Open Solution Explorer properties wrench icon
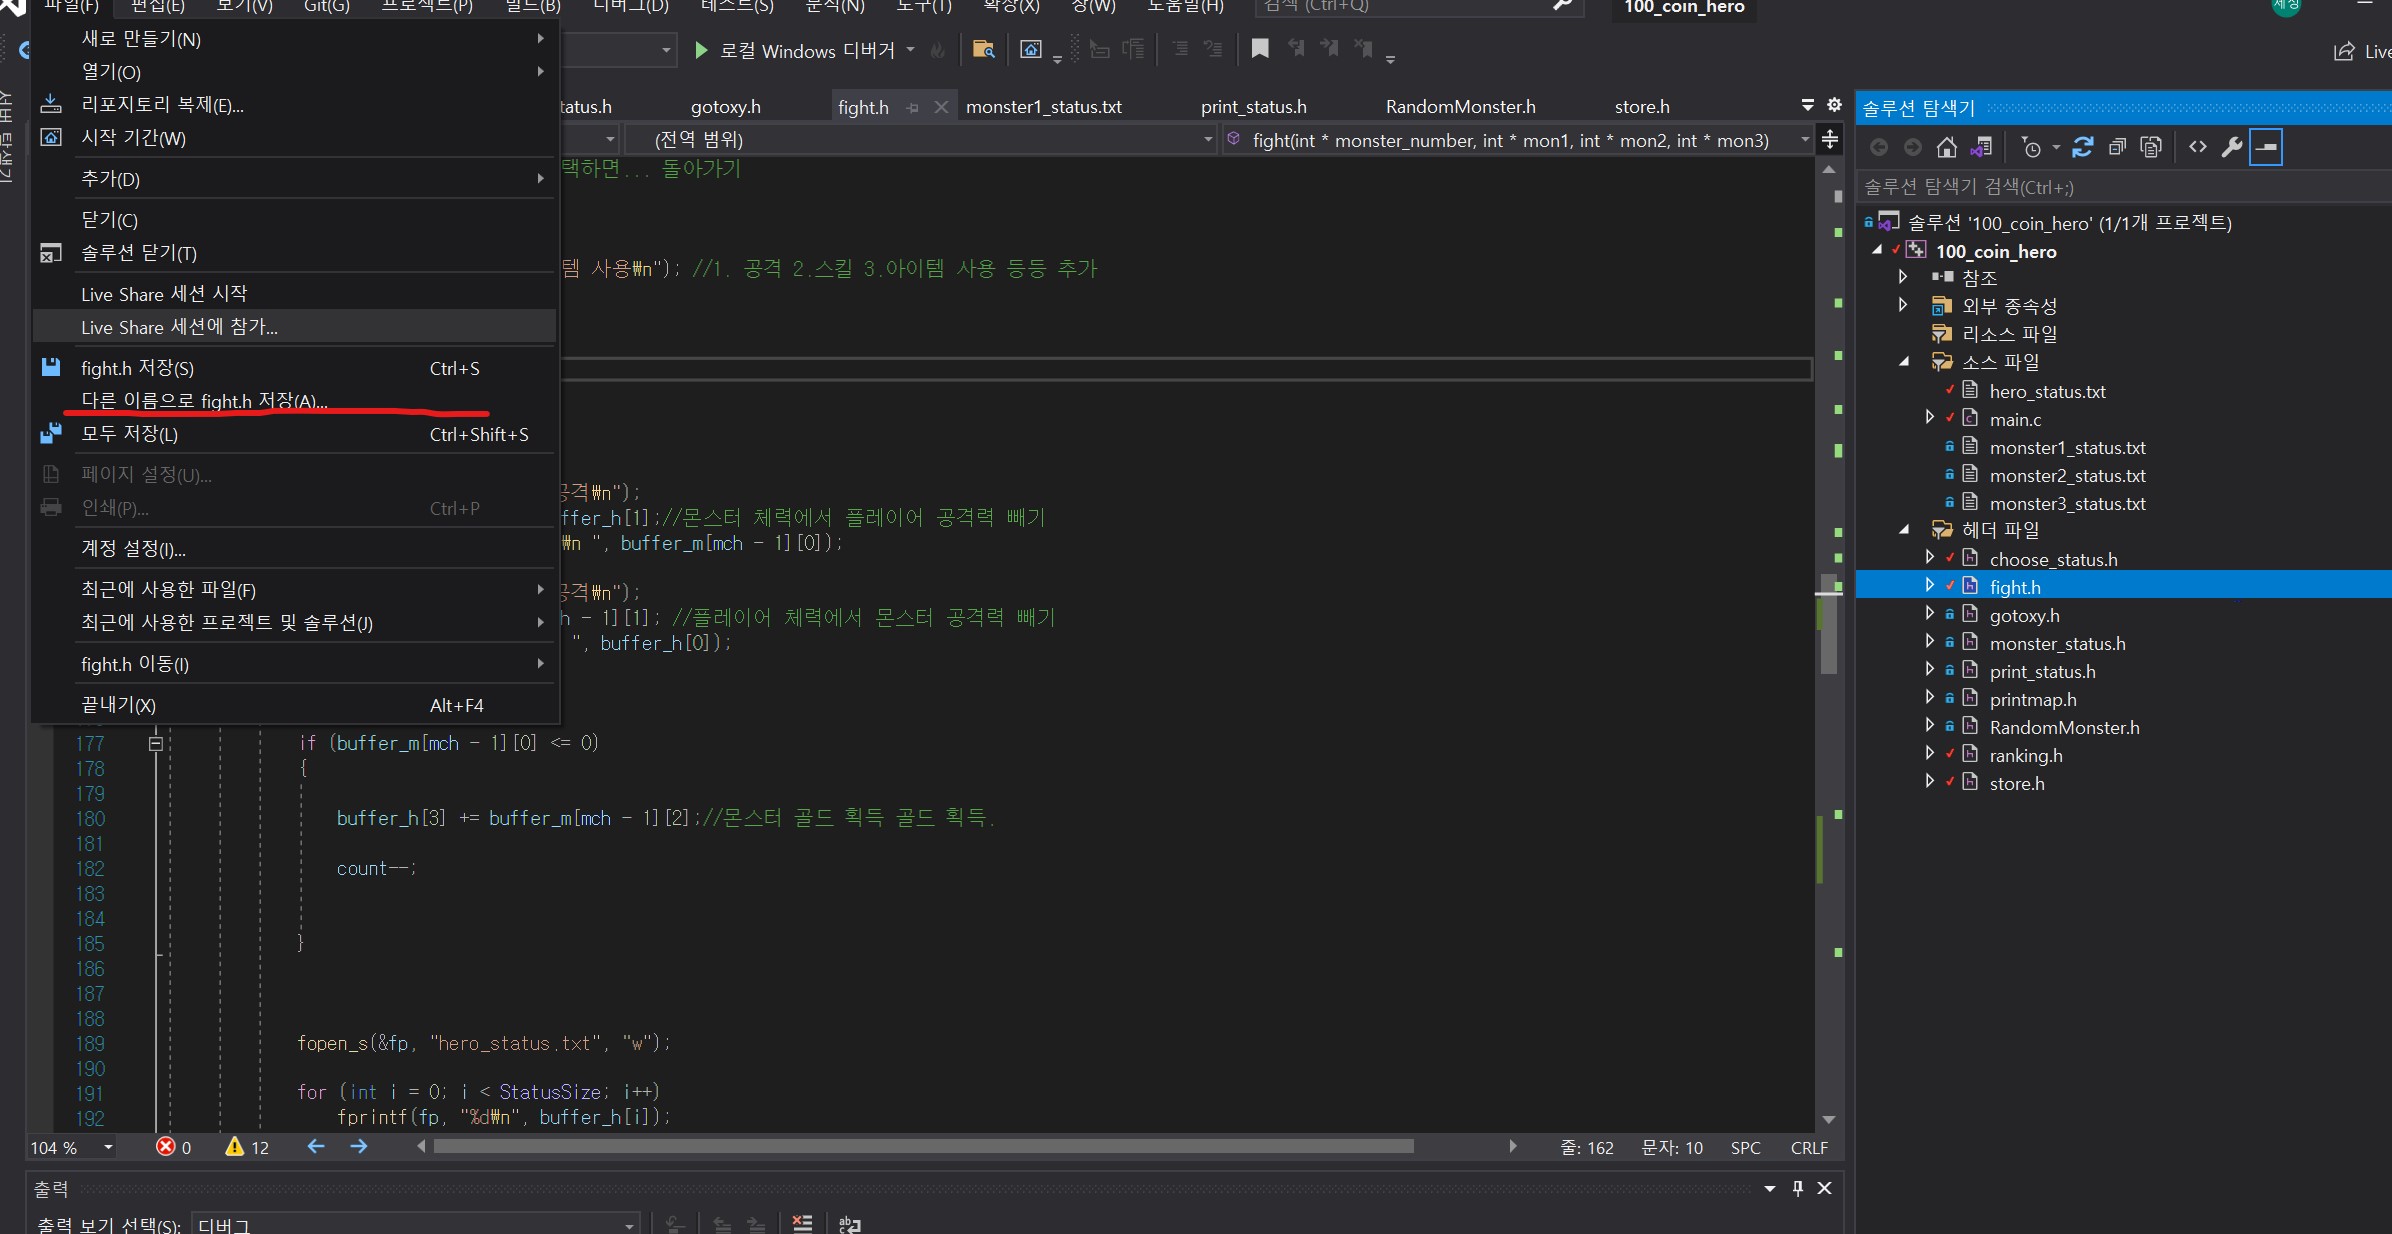Viewport: 2392px width, 1234px height. point(2232,148)
